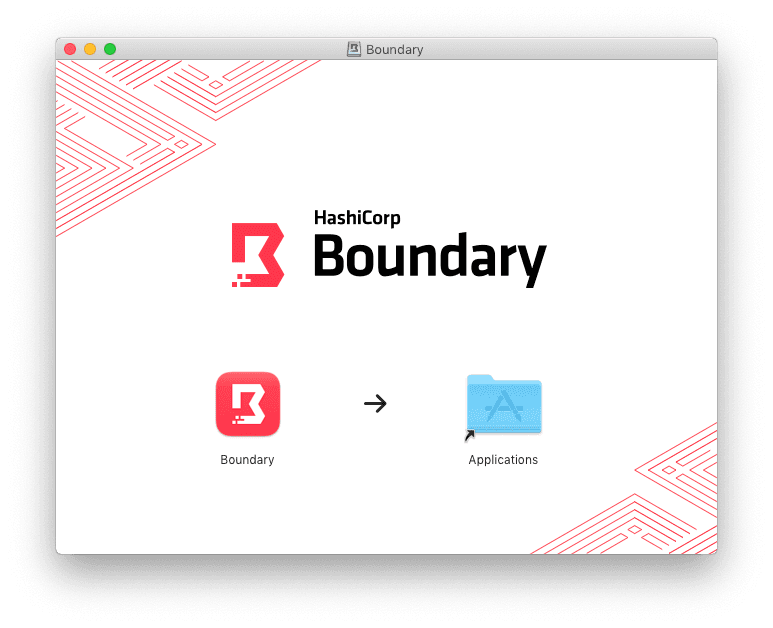This screenshot has height=628, width=773.
Task: Click the A symbol on the Applications folder
Action: coord(505,408)
